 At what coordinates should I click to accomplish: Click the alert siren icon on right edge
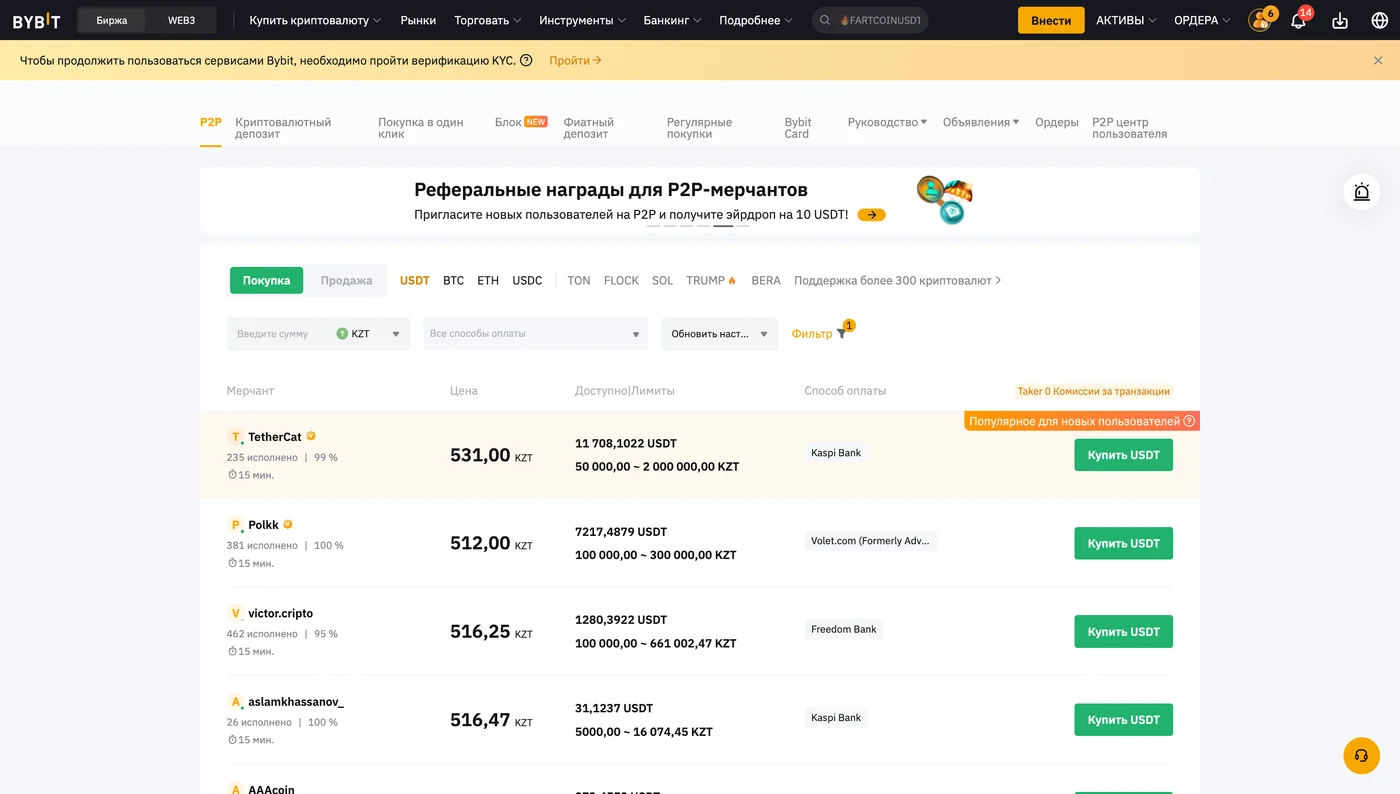[x=1362, y=192]
